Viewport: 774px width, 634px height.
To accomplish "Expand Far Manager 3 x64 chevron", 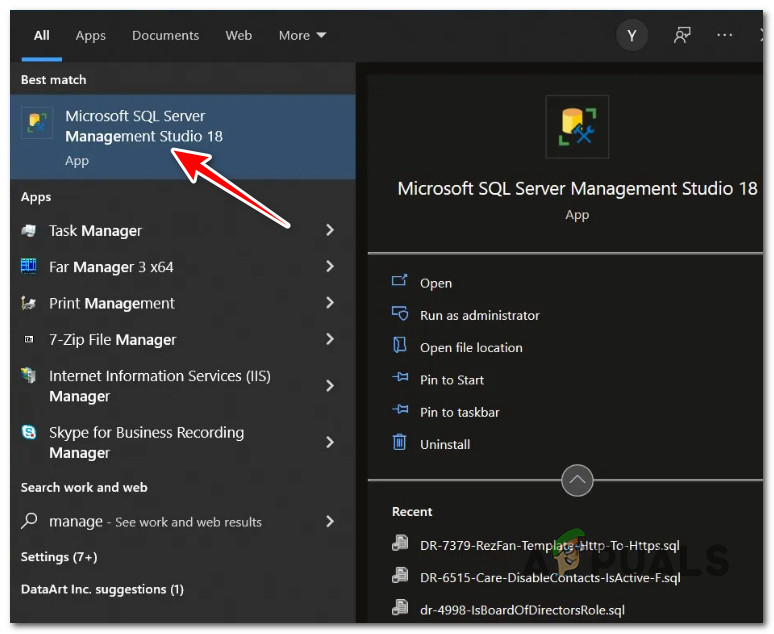I will [x=330, y=267].
